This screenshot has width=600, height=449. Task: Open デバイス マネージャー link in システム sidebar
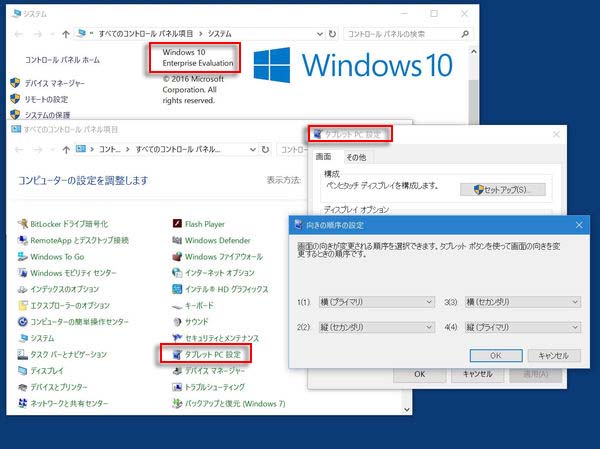pyautogui.click(x=55, y=83)
